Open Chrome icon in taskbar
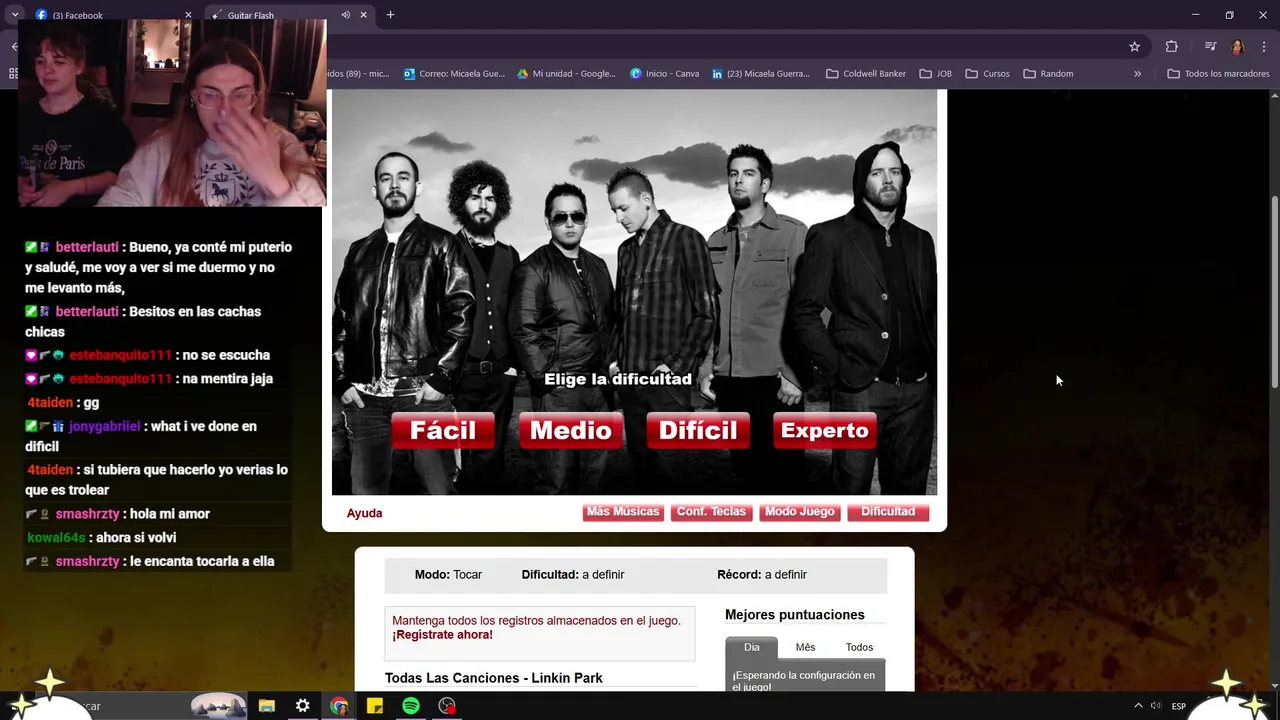Image resolution: width=1280 pixels, height=720 pixels. 339,706
